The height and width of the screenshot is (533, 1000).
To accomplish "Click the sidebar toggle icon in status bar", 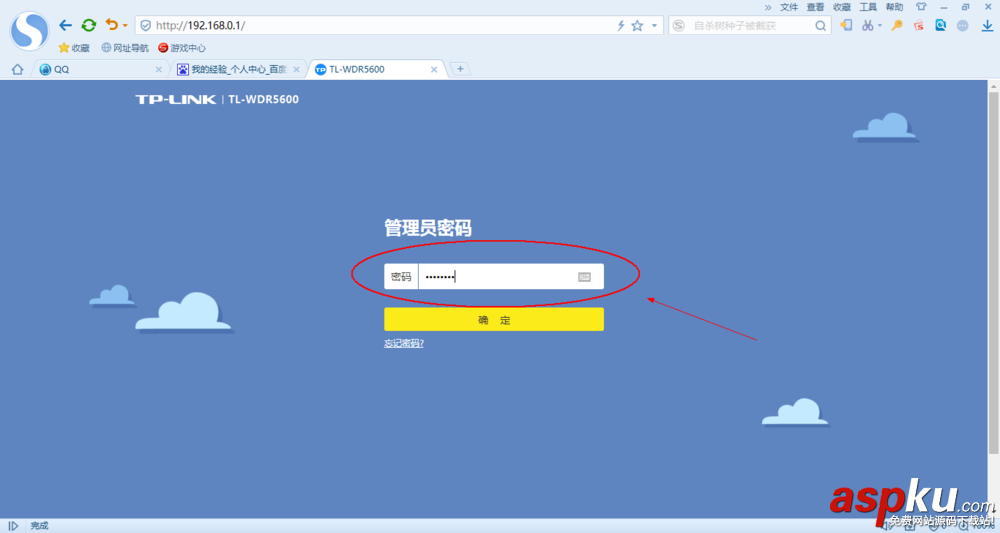I will tap(13, 525).
